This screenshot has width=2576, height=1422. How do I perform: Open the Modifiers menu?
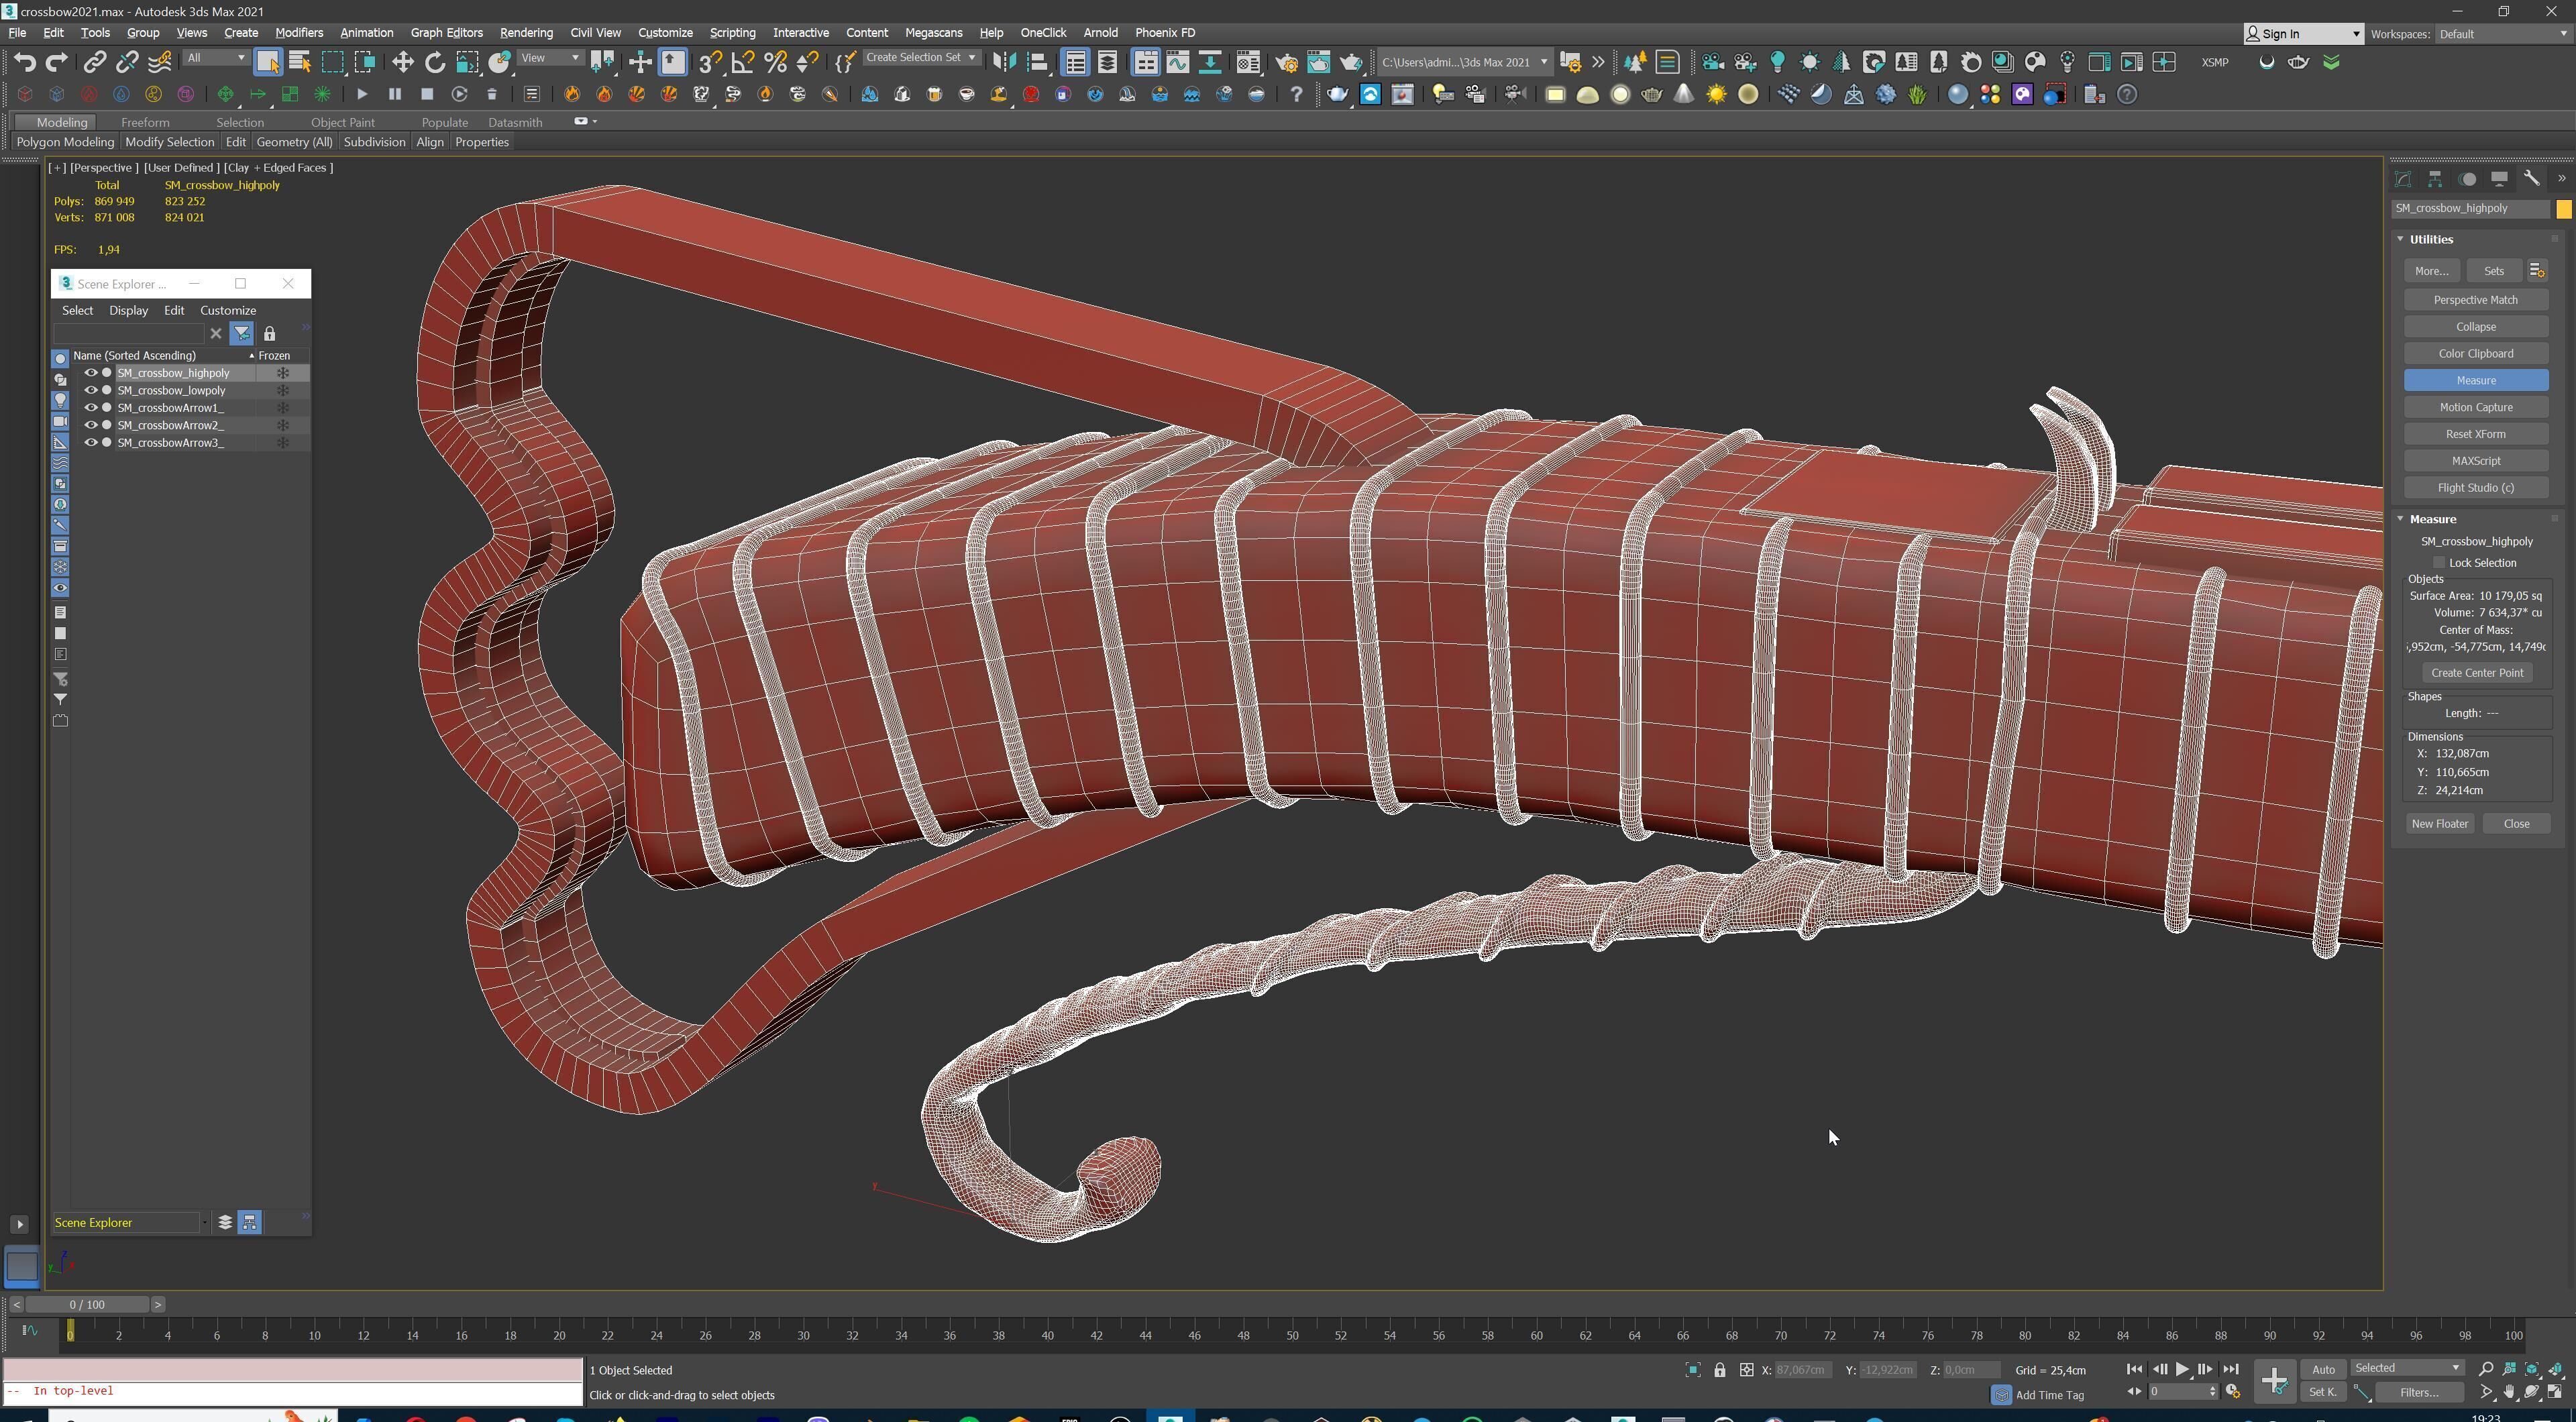(x=299, y=33)
